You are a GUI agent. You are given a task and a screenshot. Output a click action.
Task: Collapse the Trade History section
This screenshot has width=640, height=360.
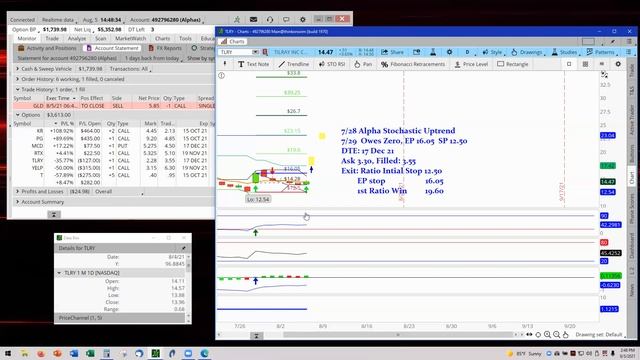tap(18, 89)
